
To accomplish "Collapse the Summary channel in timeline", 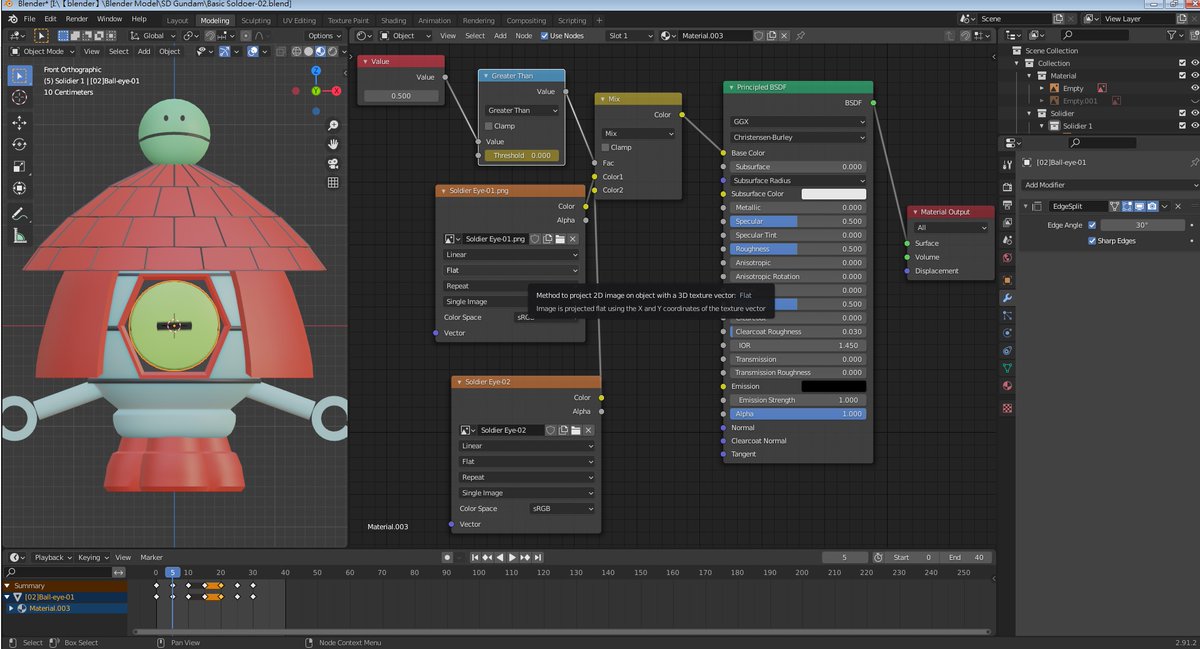I will coord(8,585).
